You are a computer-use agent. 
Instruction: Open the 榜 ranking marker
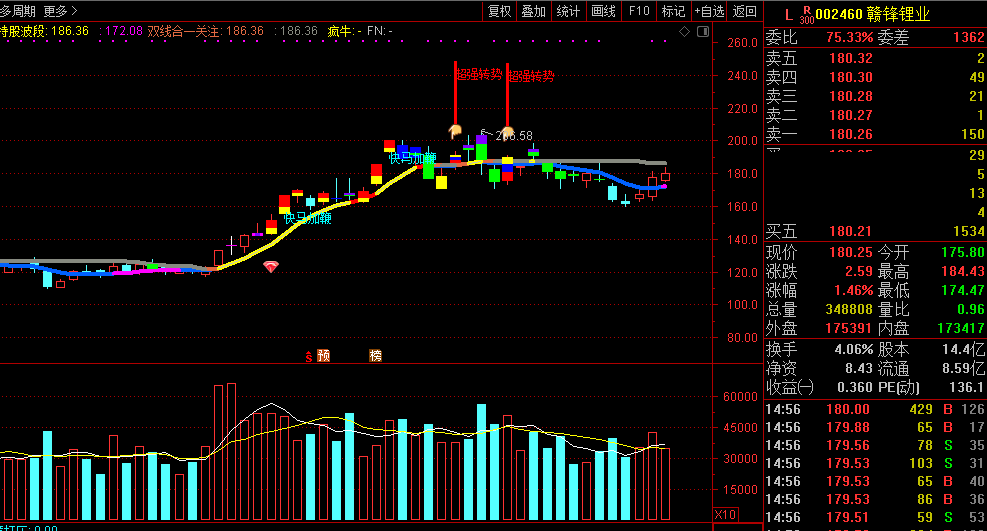pyautogui.click(x=375, y=355)
